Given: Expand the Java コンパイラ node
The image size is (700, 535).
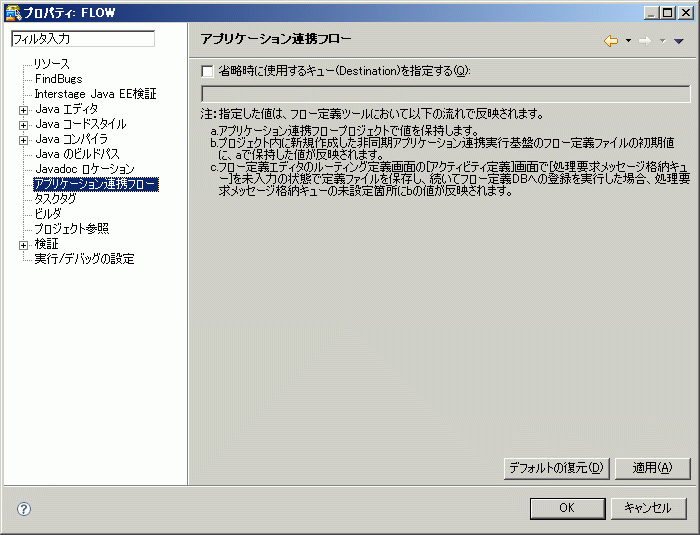Looking at the screenshot, I should pos(24,141).
